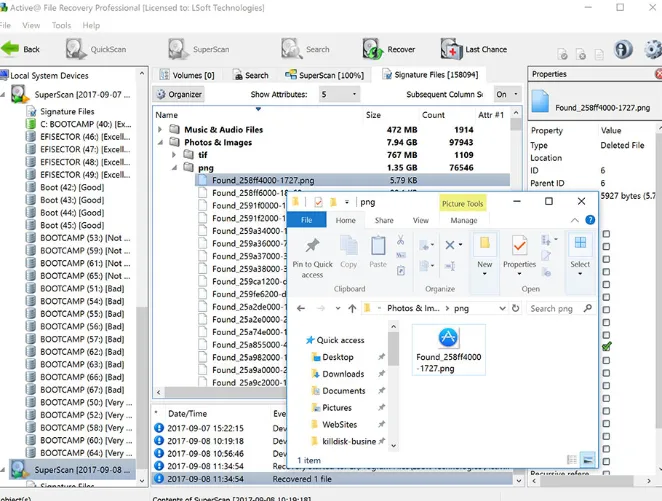Open the Explorer File tab

(307, 220)
